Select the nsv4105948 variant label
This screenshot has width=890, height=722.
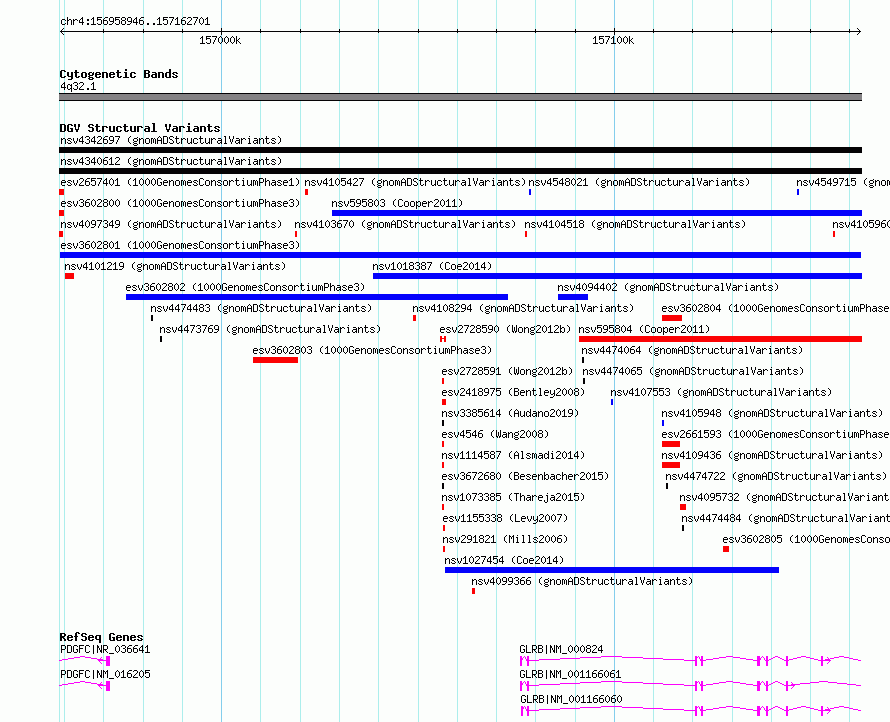pos(772,413)
